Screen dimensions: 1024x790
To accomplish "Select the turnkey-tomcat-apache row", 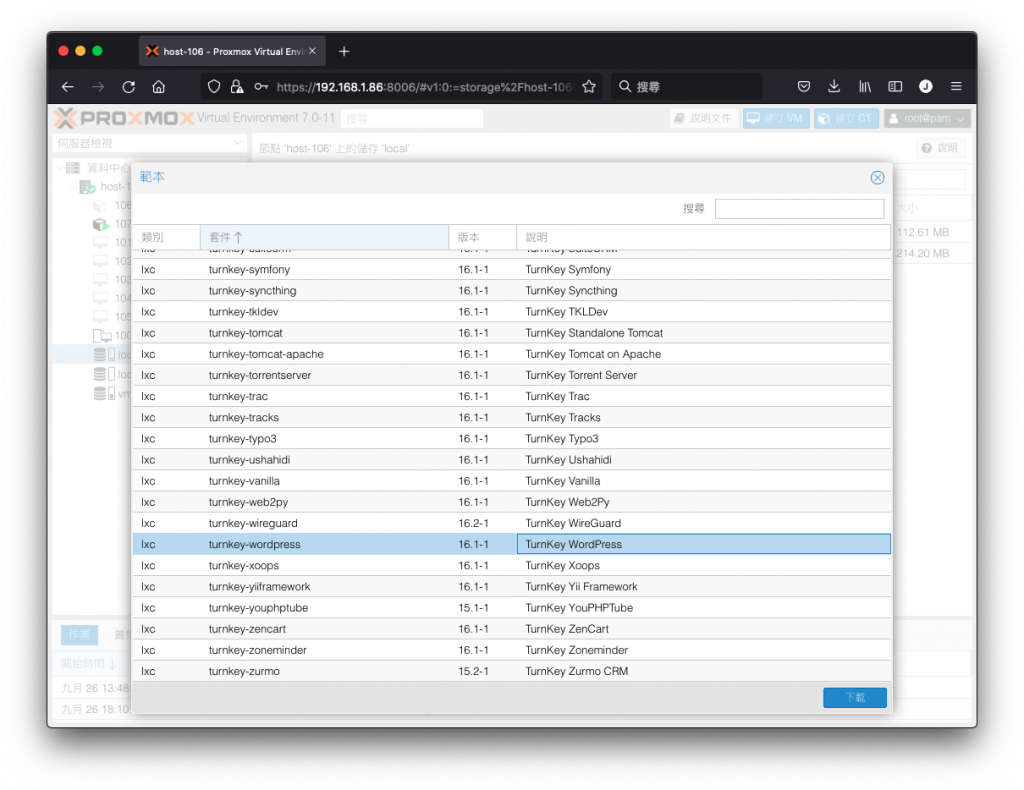I will [x=511, y=354].
